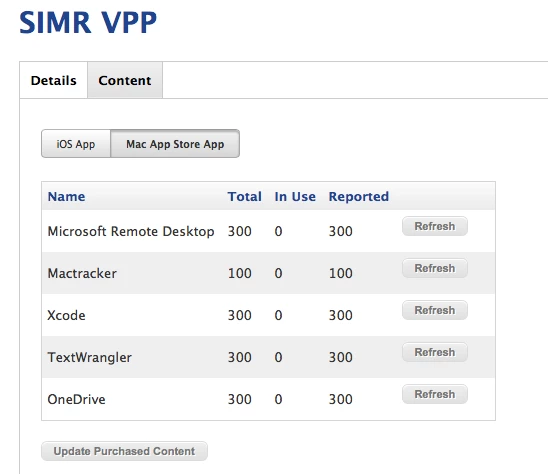Image resolution: width=548 pixels, height=474 pixels.
Task: Open the Content tab
Action: [x=125, y=80]
